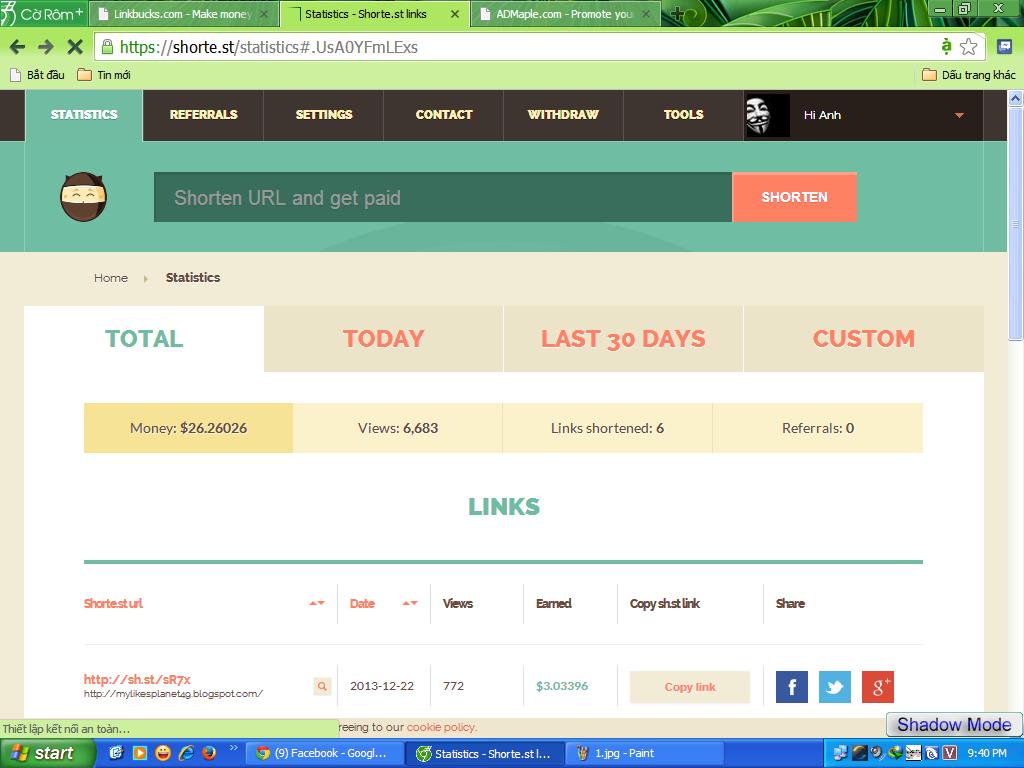
Task: Click the browser forward arrow
Action: tap(46, 47)
